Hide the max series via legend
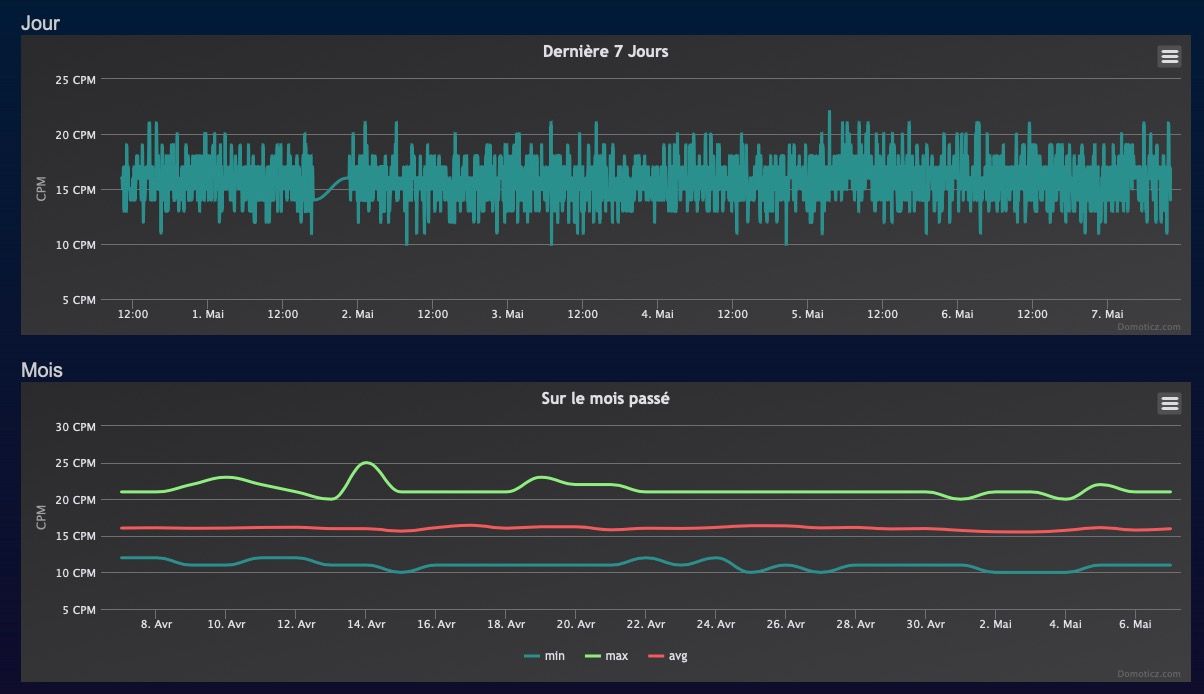This screenshot has width=1204, height=694. [608, 656]
